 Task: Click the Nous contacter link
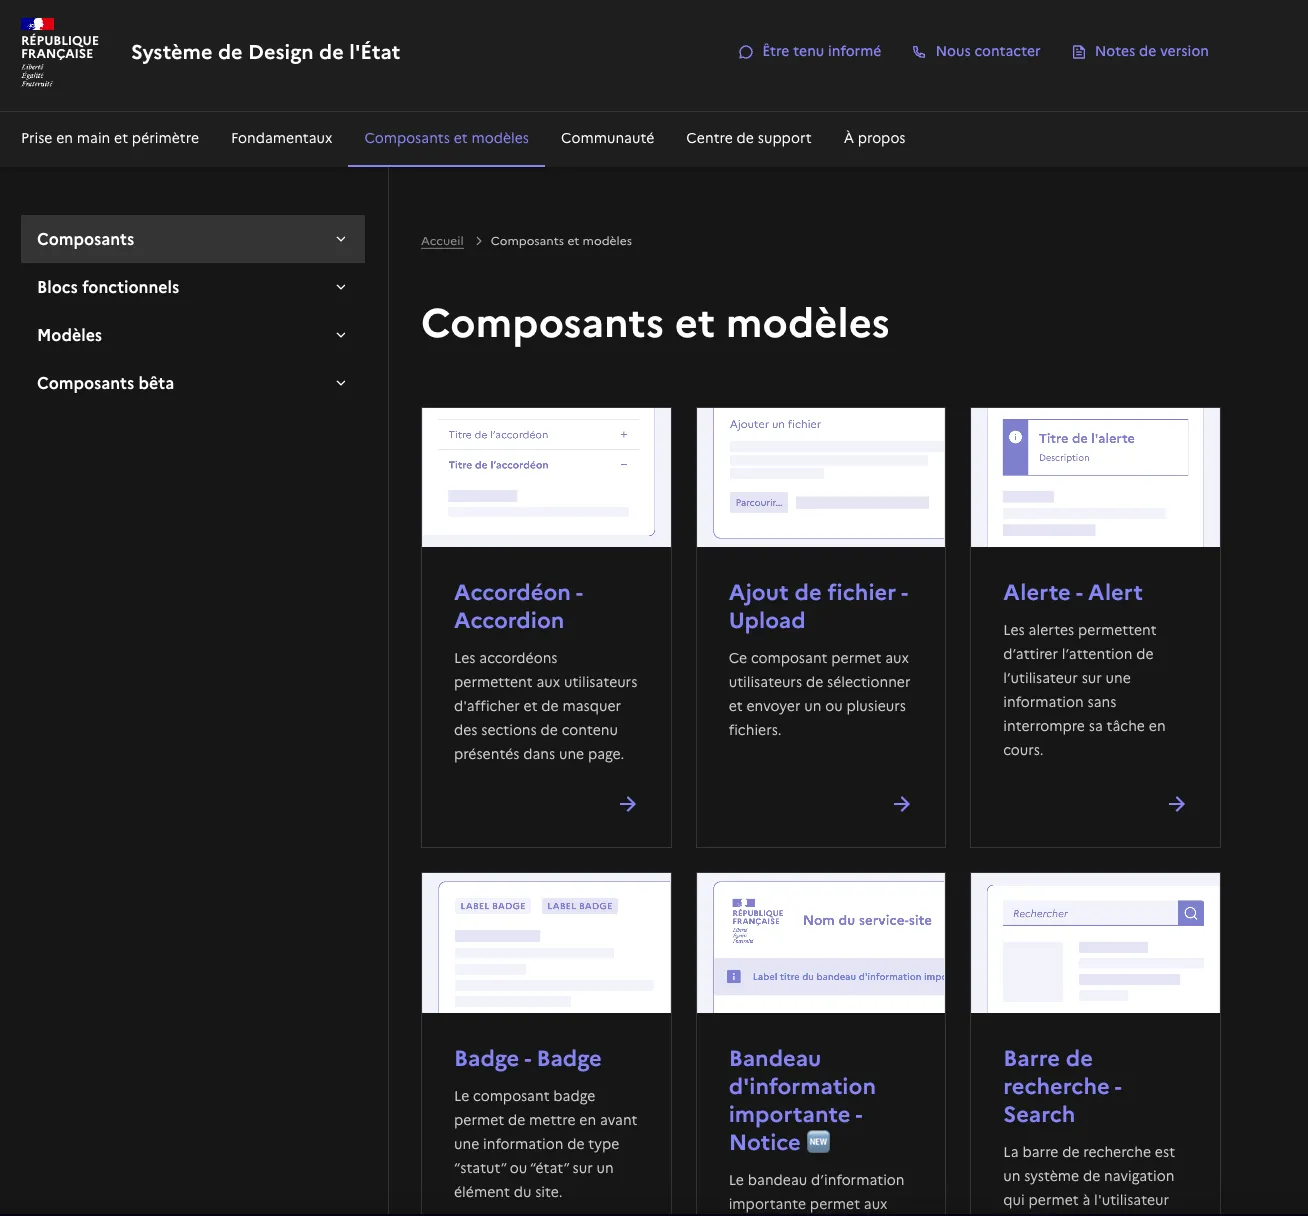[988, 51]
